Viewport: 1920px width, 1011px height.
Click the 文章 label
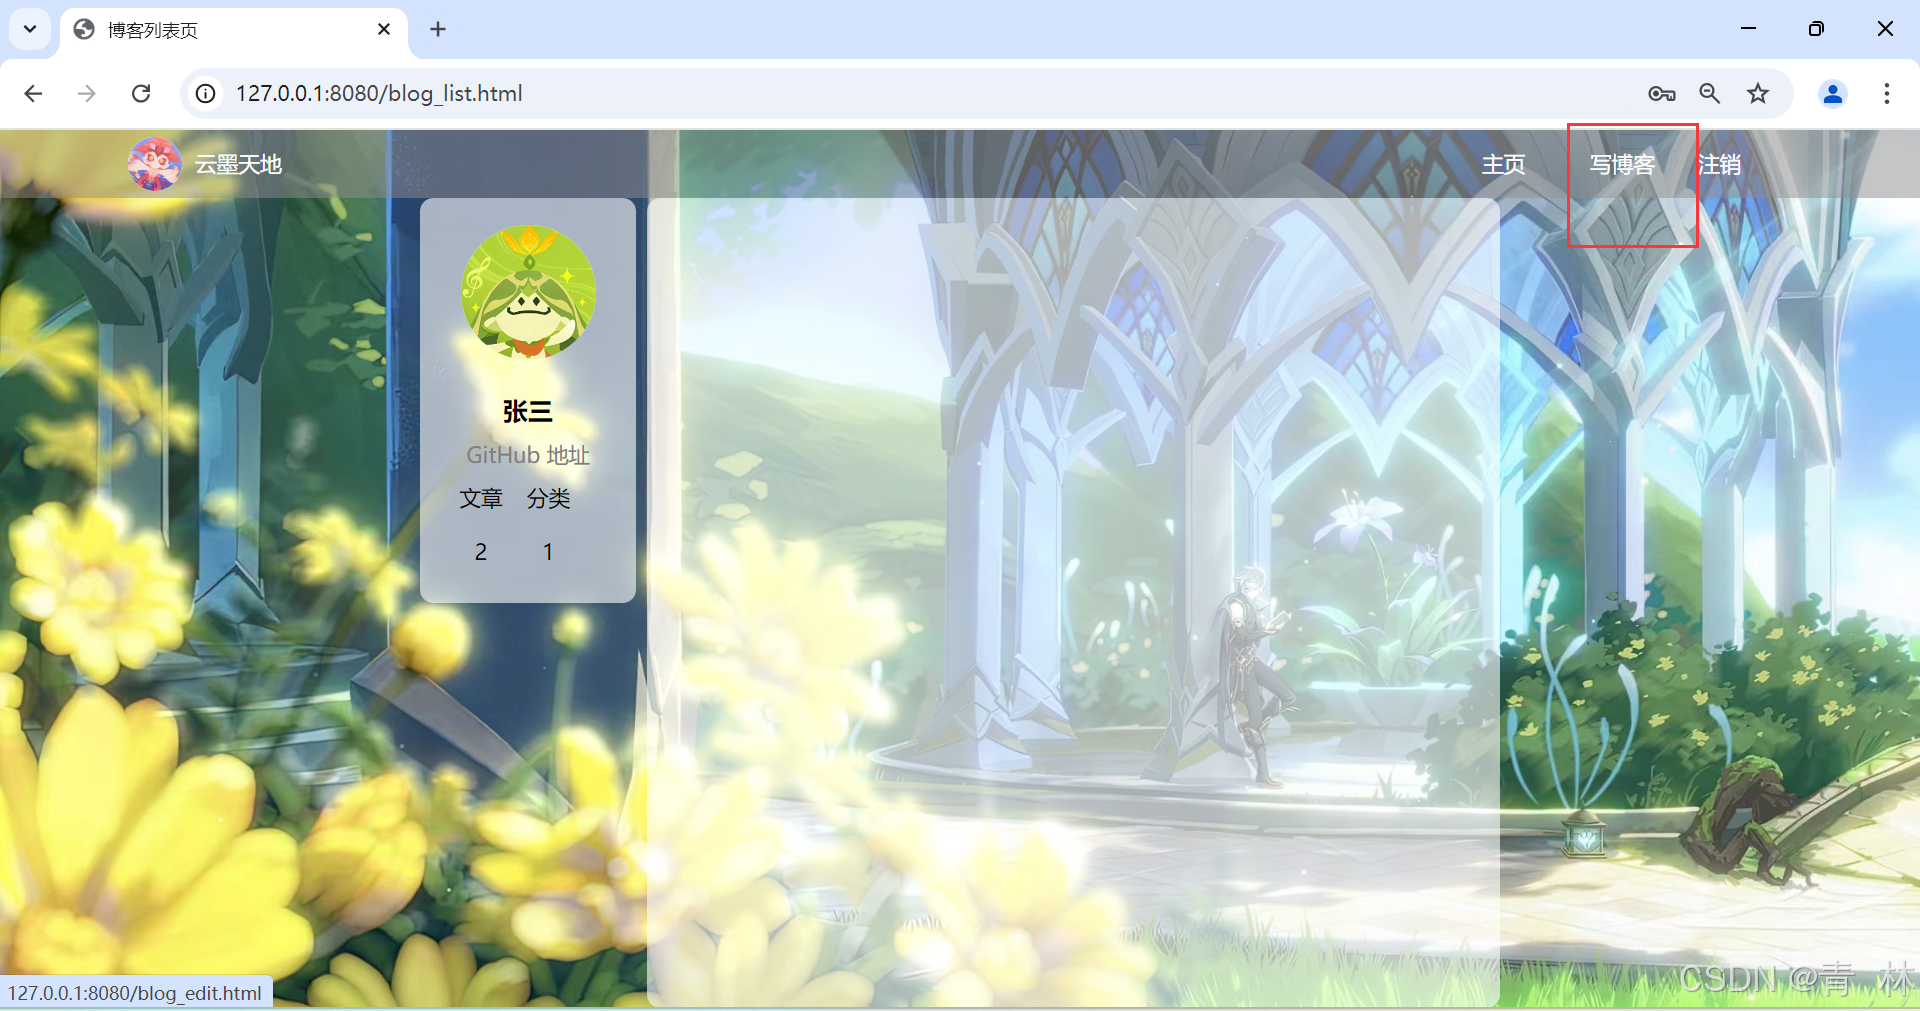point(481,498)
